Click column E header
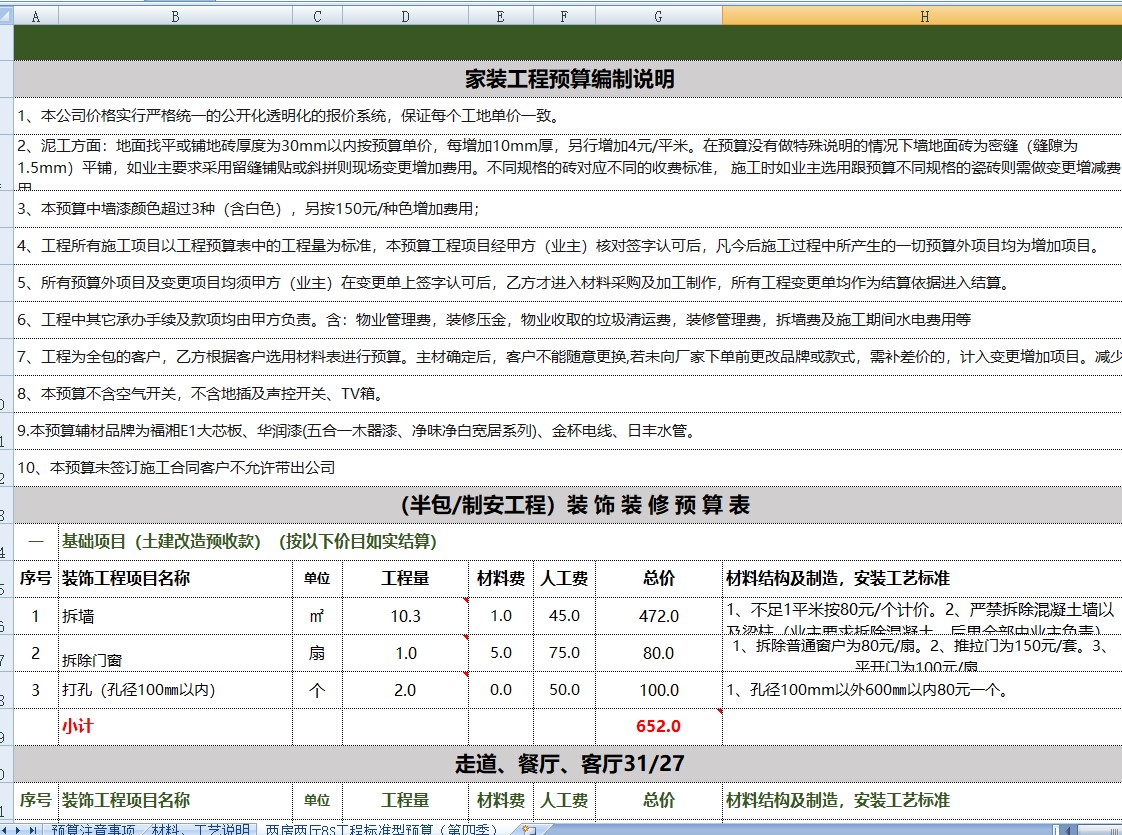This screenshot has height=835, width=1122. tap(500, 16)
